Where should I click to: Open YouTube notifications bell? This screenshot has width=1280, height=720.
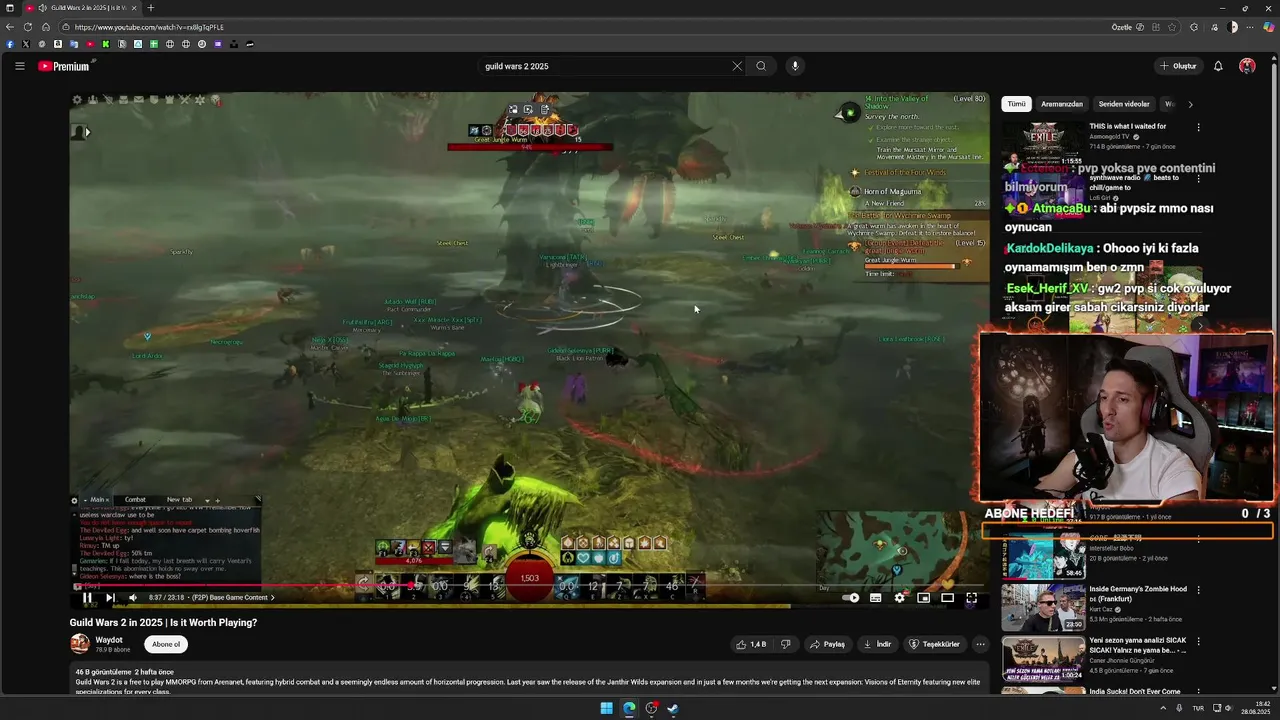coord(1218,66)
